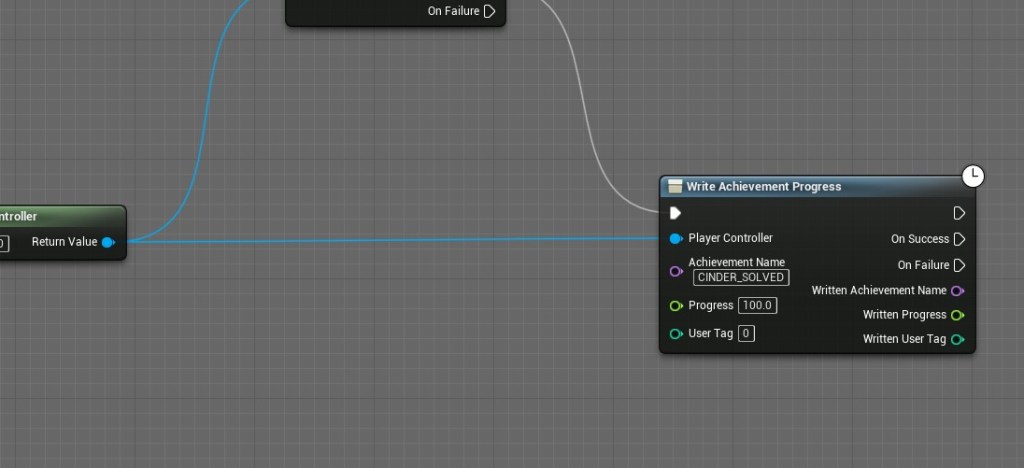The image size is (1024, 468).
Task: Edit the CINDER_SOLVED achievement name field
Action: click(x=741, y=277)
